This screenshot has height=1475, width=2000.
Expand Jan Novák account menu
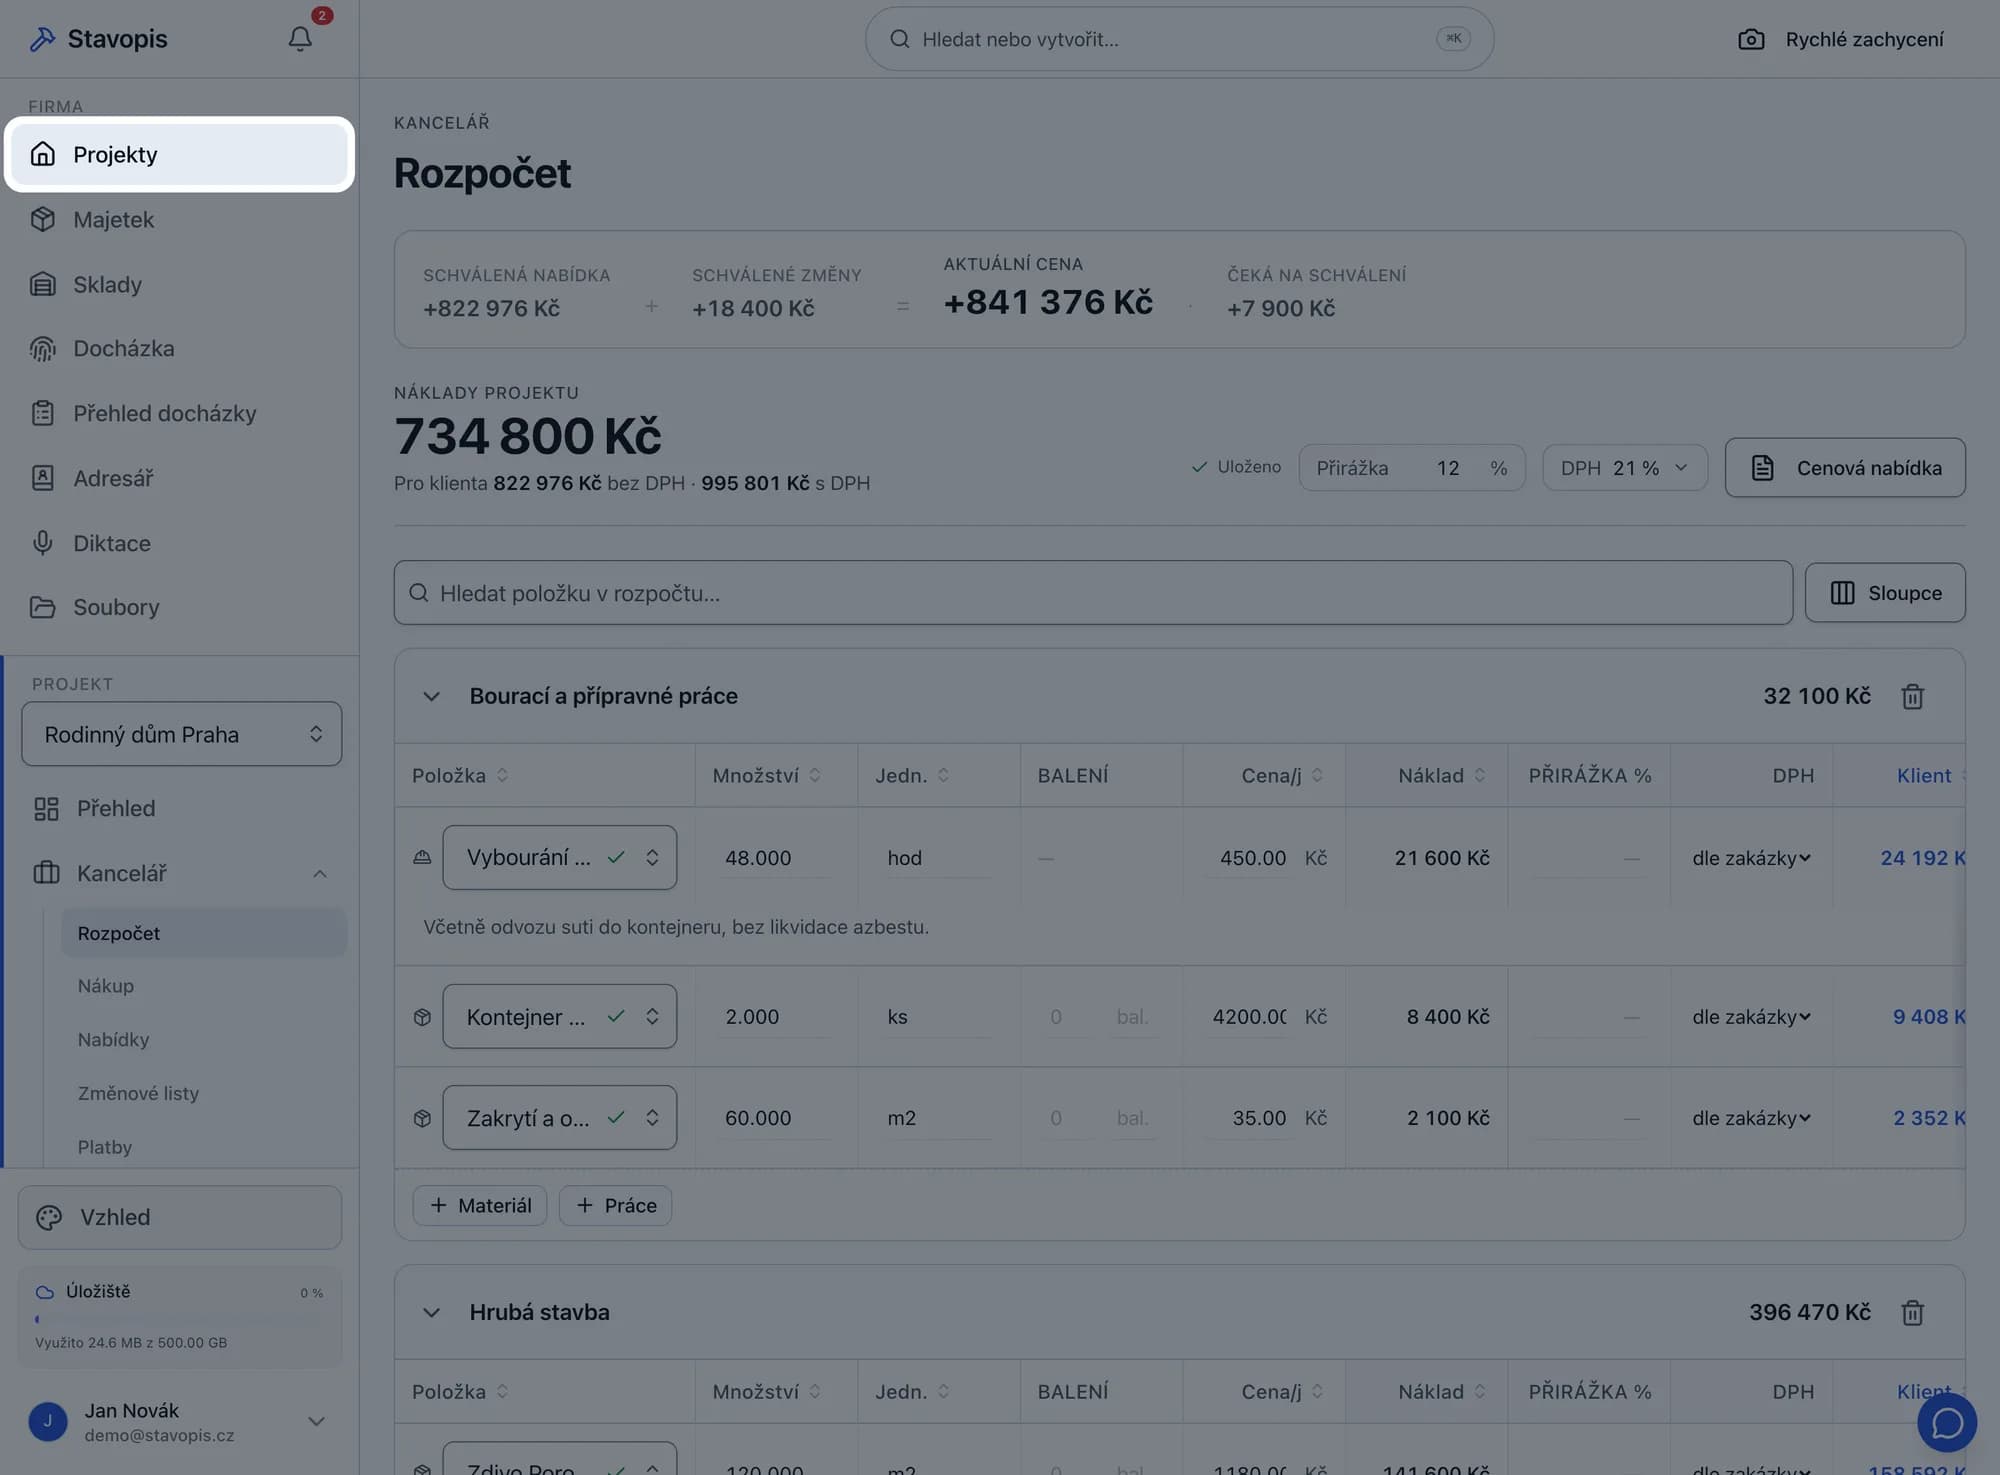point(316,1421)
